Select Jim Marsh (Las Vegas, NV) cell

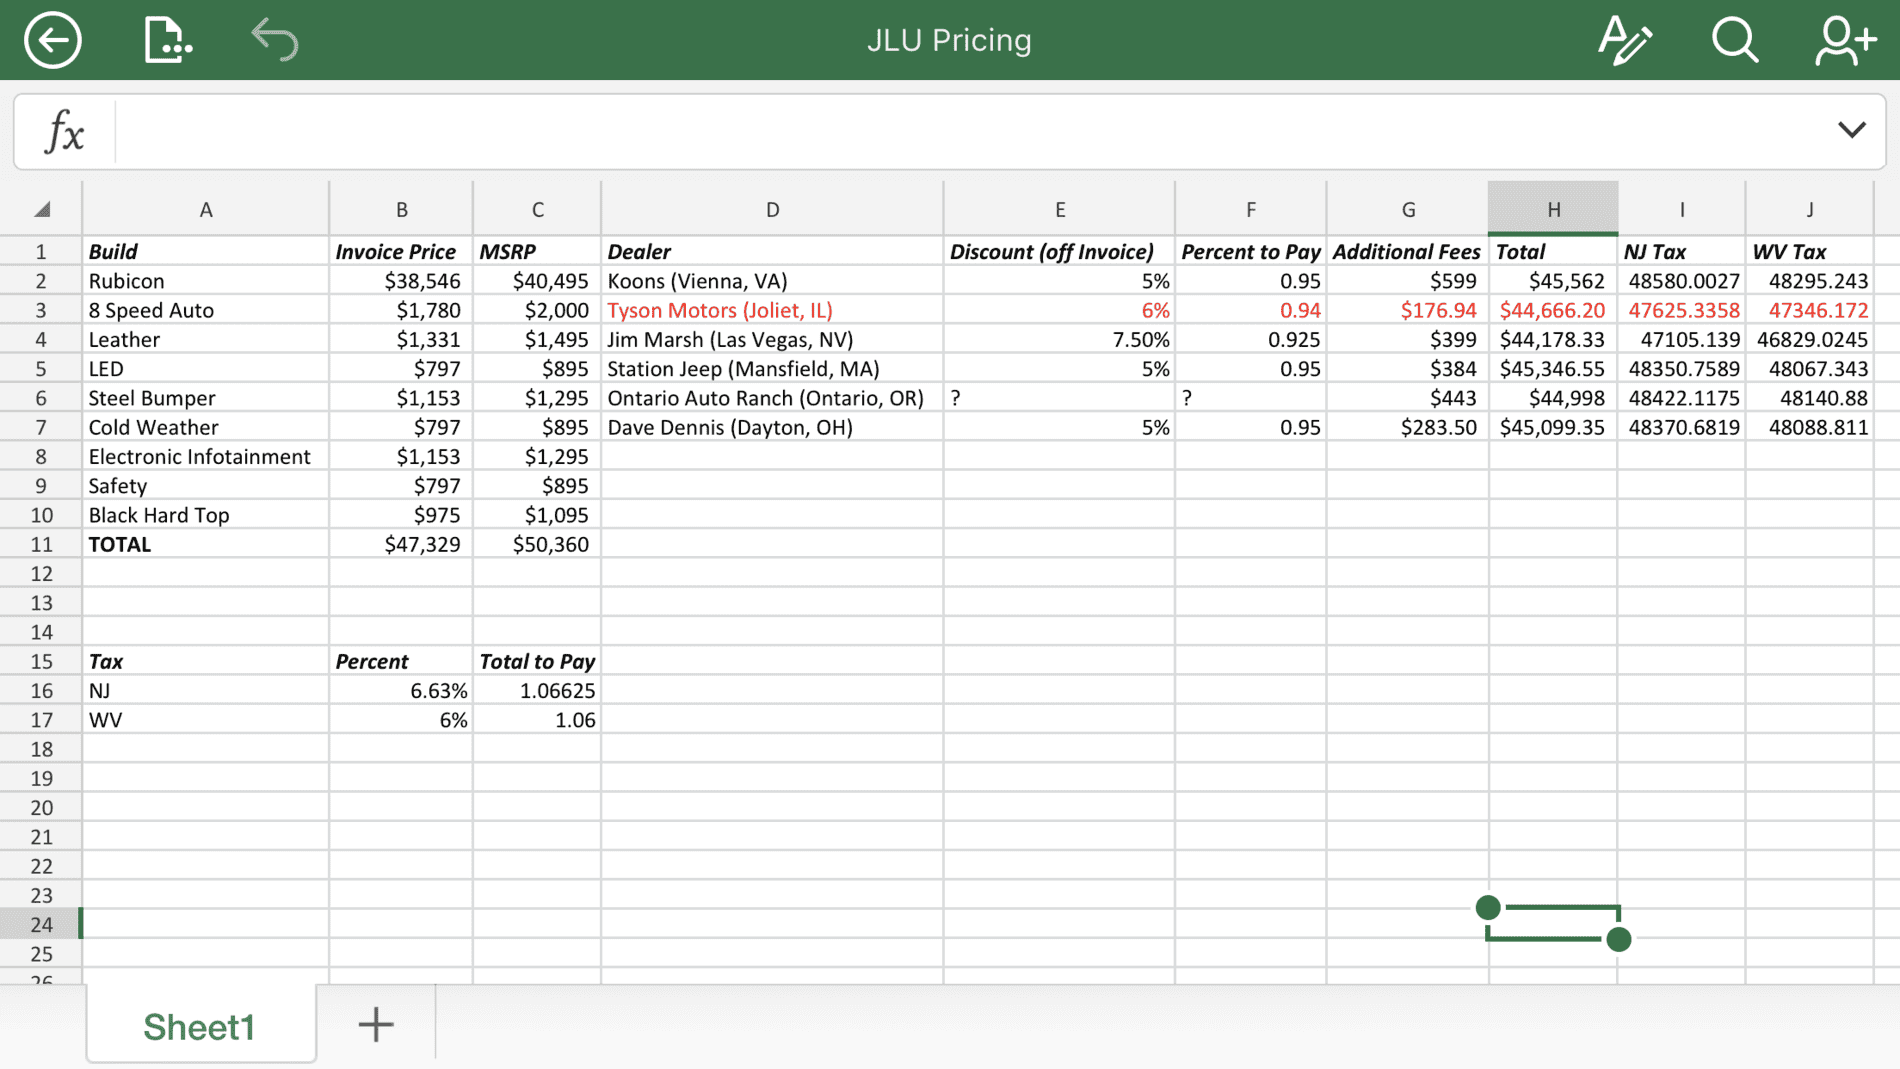point(772,340)
